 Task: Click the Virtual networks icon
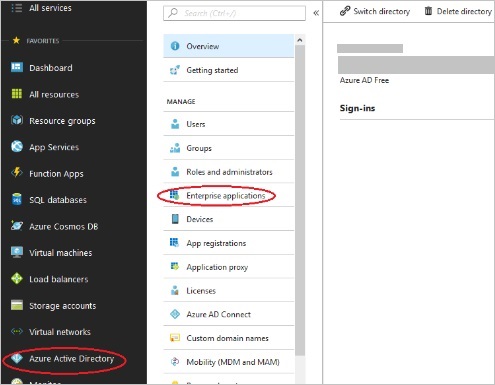pos(17,331)
